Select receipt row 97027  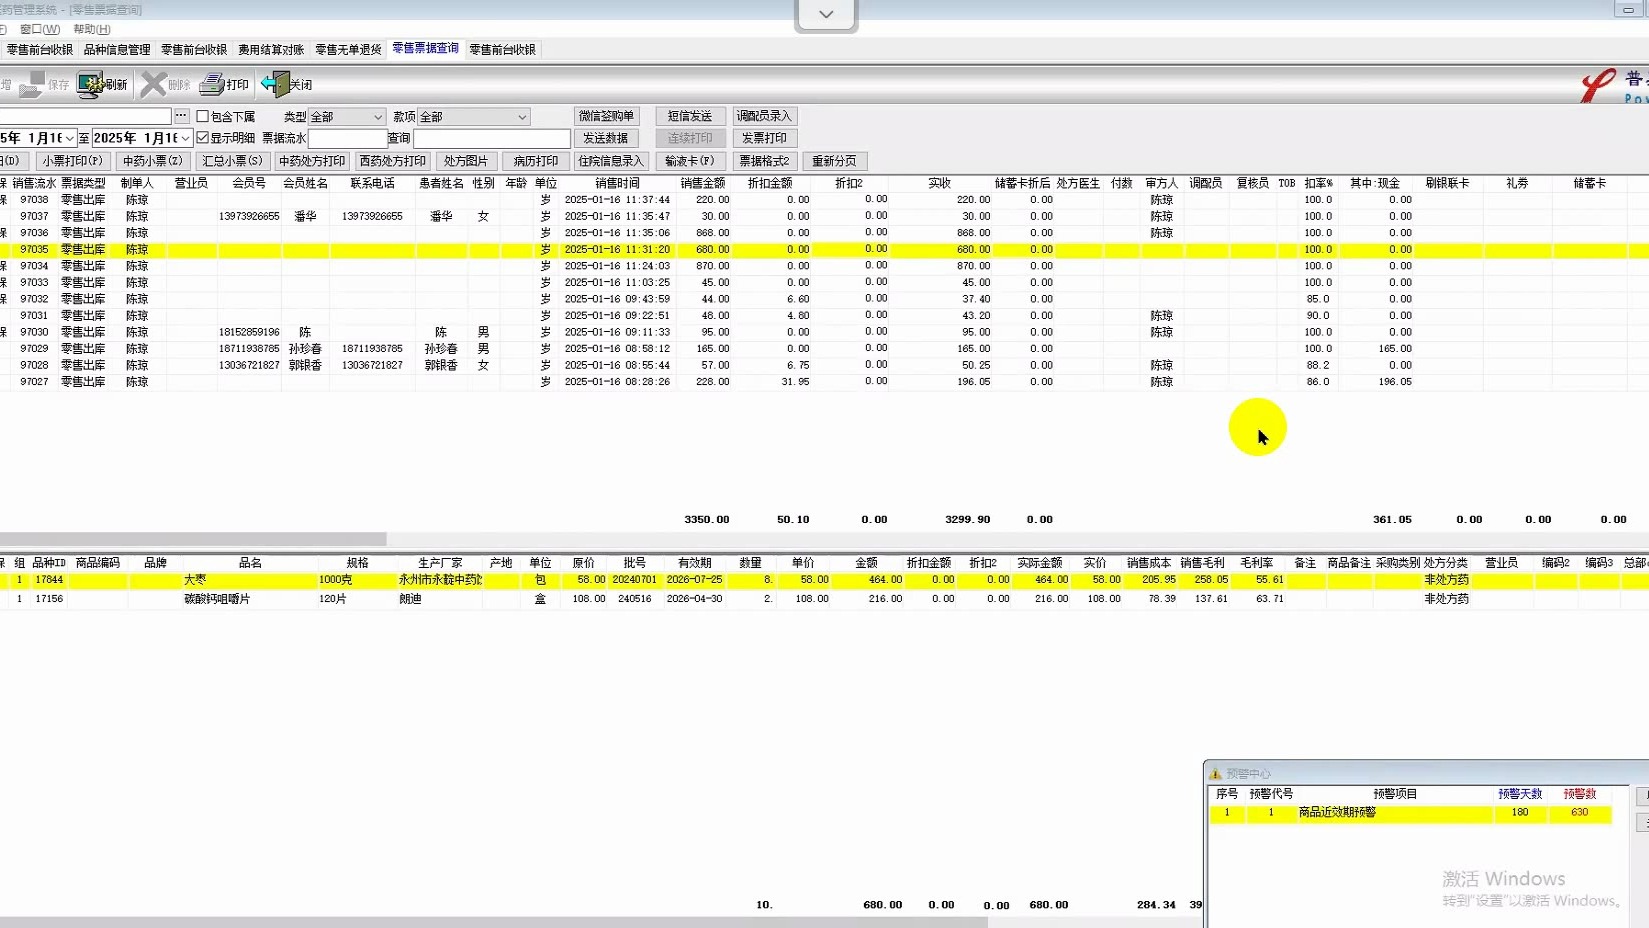pos(824,382)
